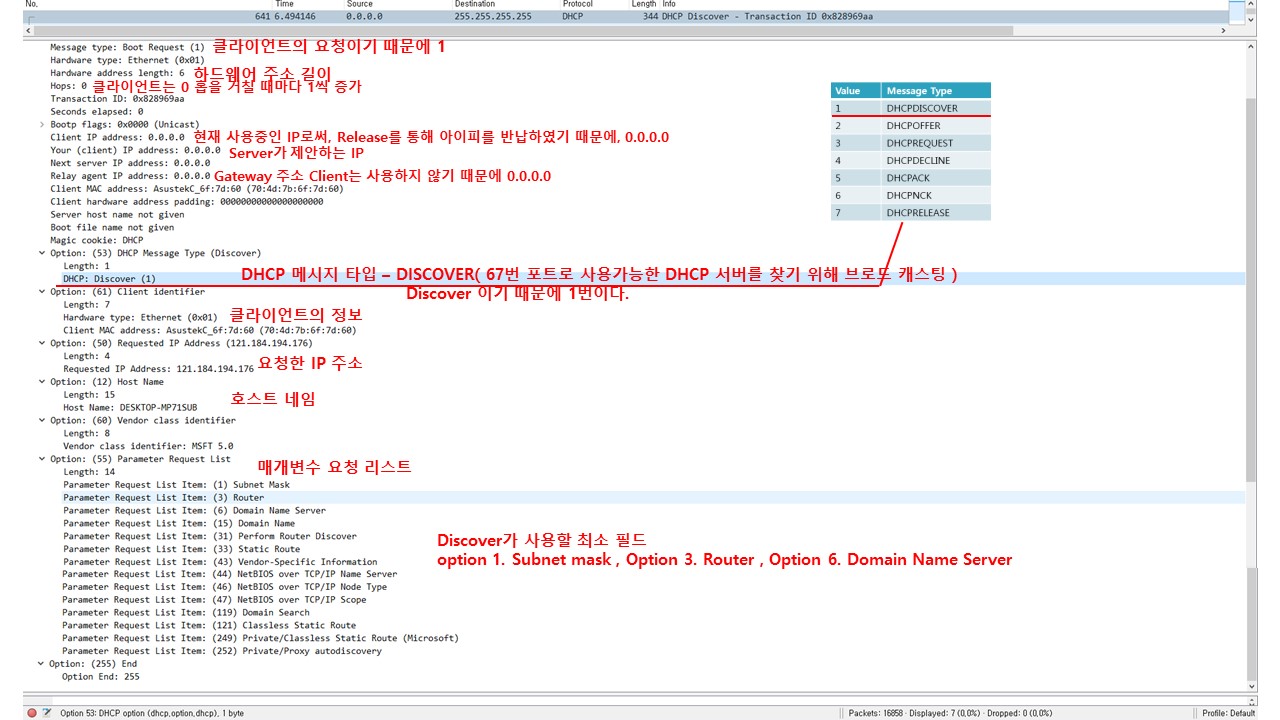Select list item (15) Domain Name
This screenshot has width=1280, height=720.
click(179, 524)
